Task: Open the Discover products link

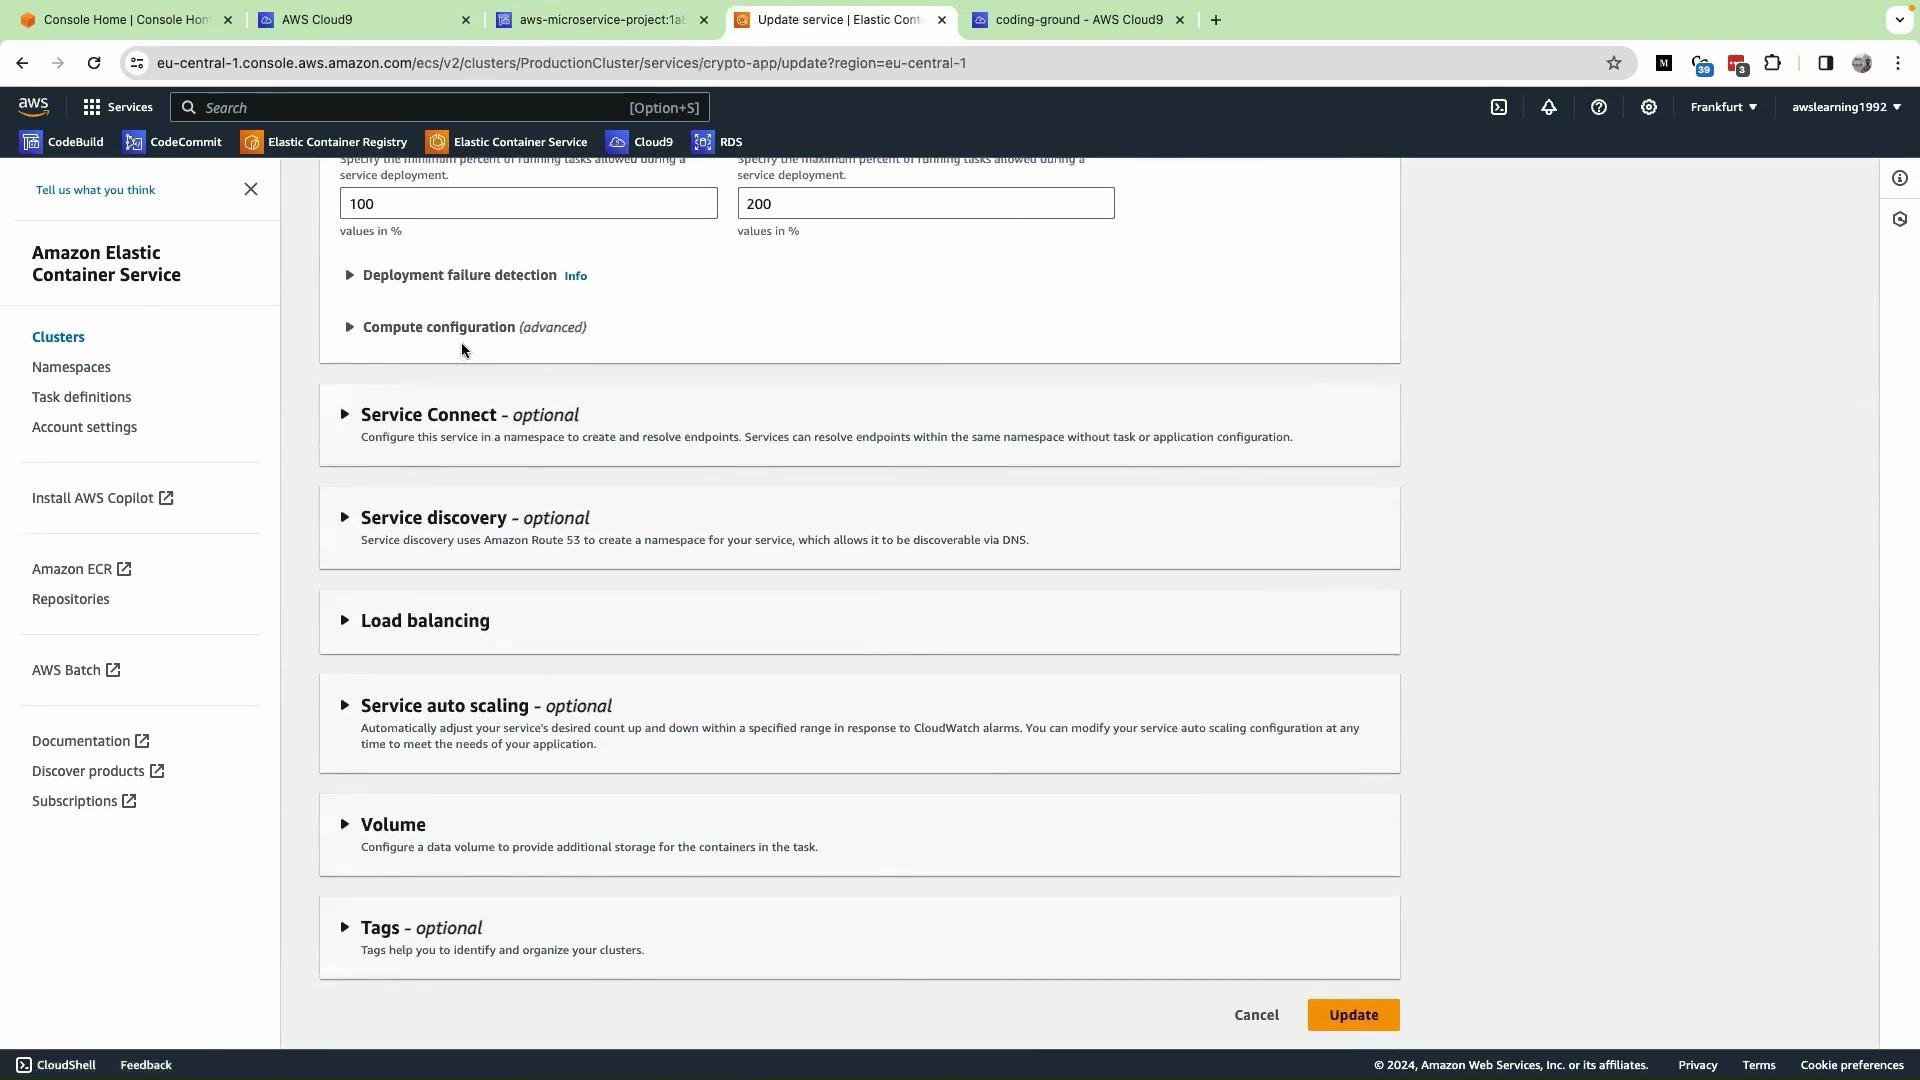Action: point(98,771)
